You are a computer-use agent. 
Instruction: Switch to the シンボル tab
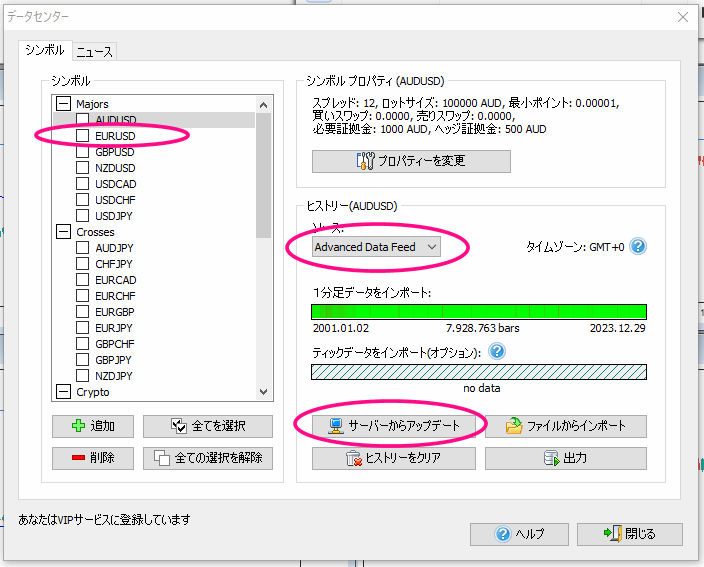[x=44, y=50]
